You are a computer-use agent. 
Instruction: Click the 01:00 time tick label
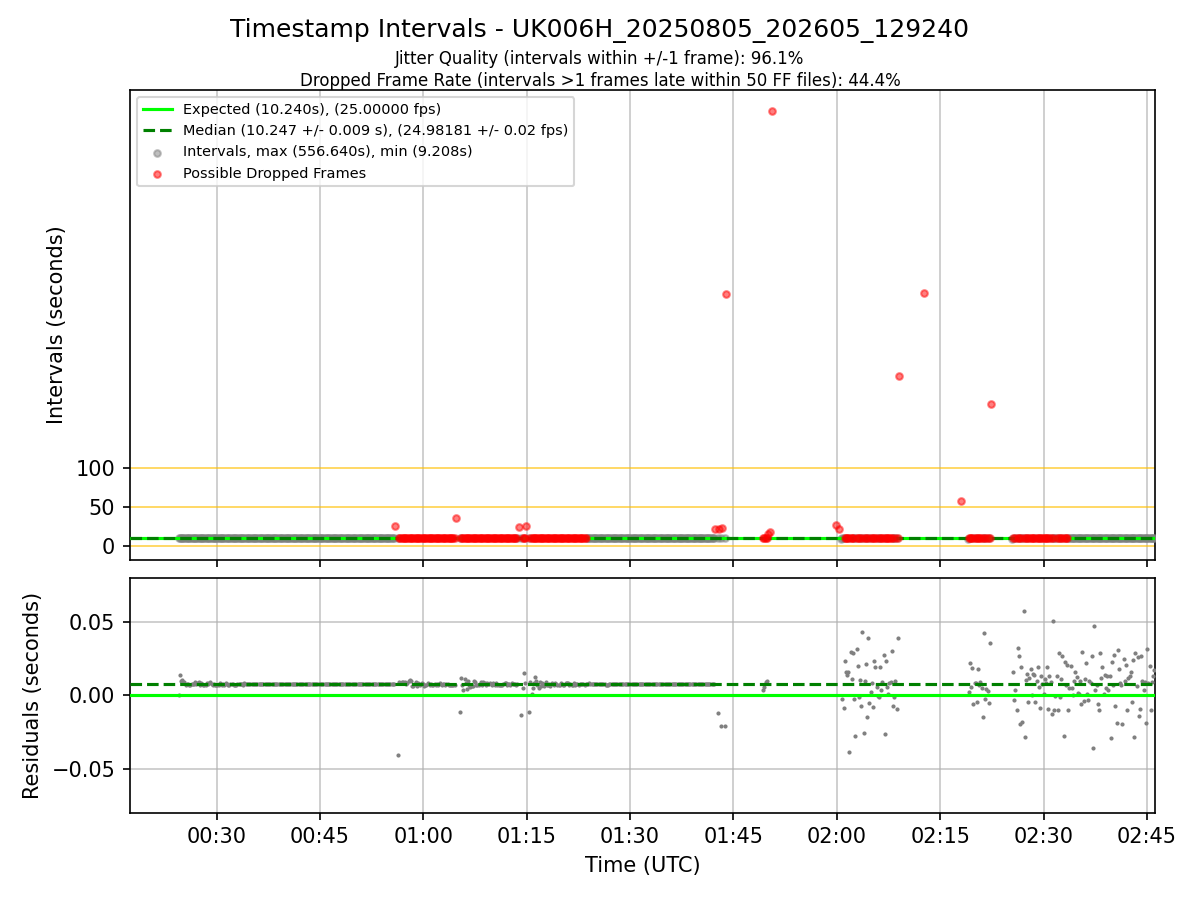(423, 835)
